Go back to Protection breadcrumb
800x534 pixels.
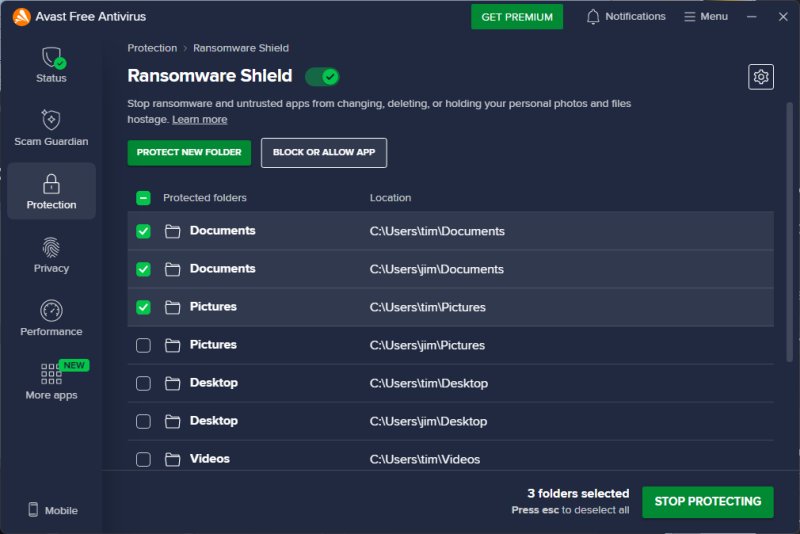152,48
